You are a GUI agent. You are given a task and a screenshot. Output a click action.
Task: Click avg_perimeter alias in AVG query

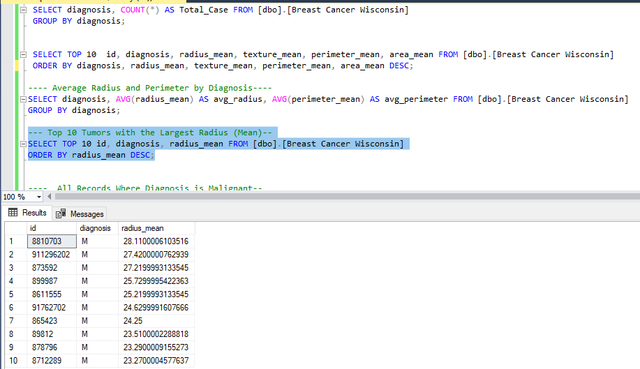click(x=416, y=99)
